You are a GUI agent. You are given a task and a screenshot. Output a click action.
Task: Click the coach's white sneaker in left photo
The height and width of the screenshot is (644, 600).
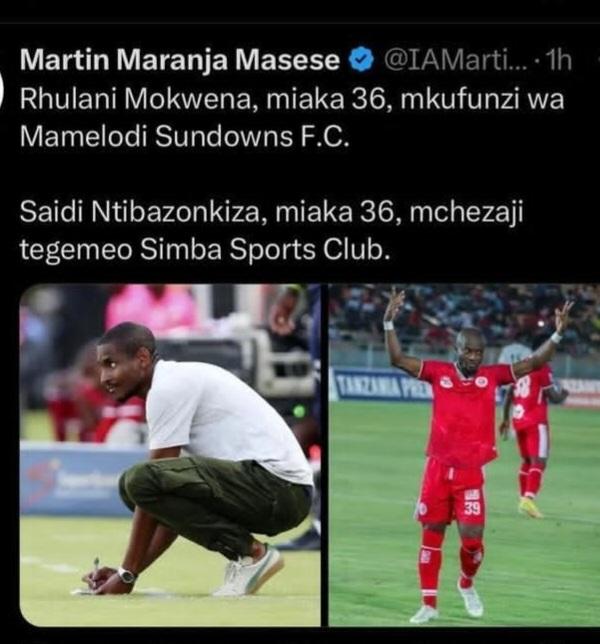coord(250,571)
